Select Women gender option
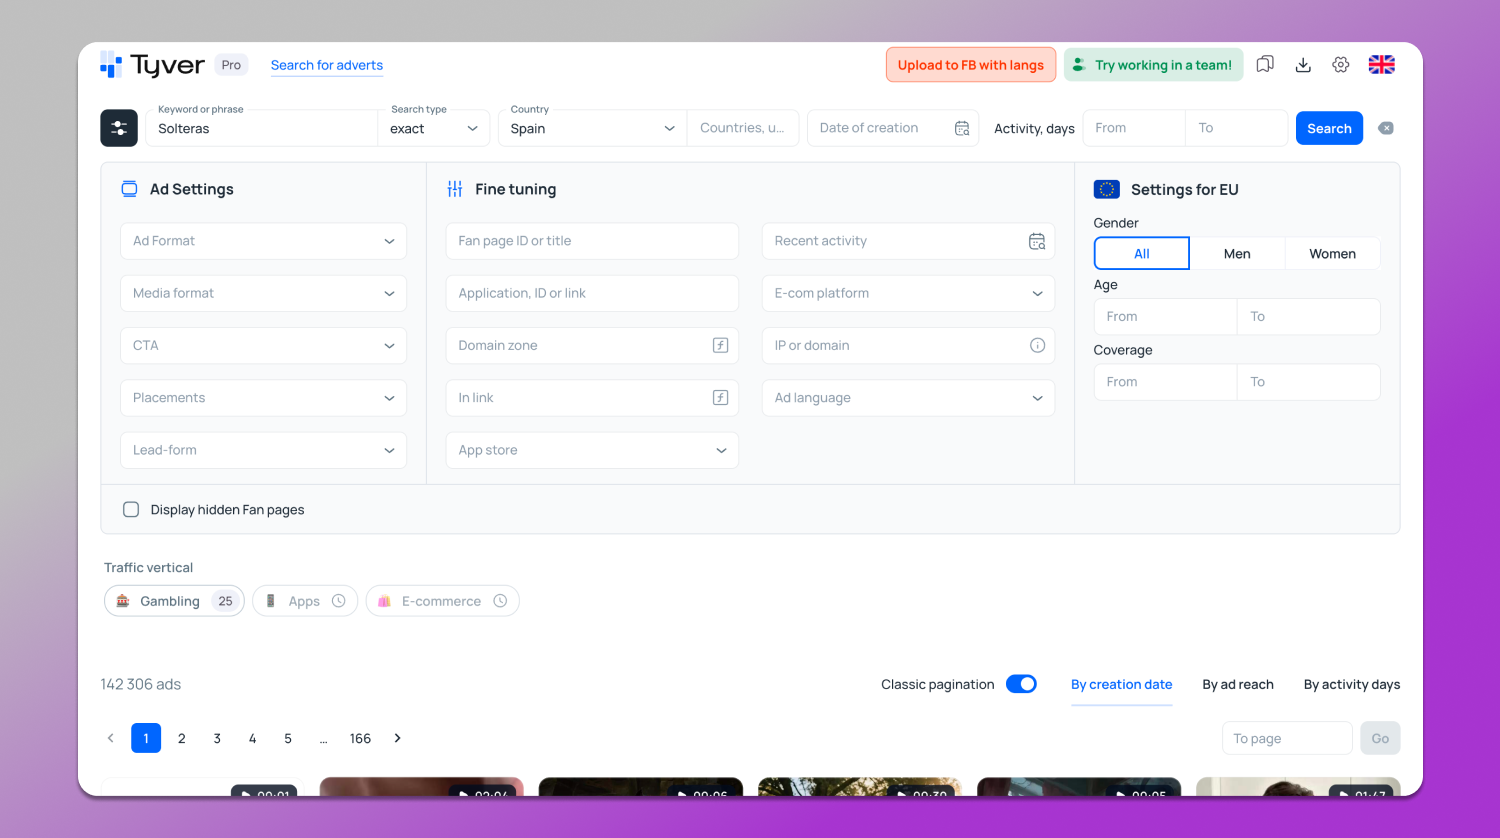1500x838 pixels. point(1332,254)
